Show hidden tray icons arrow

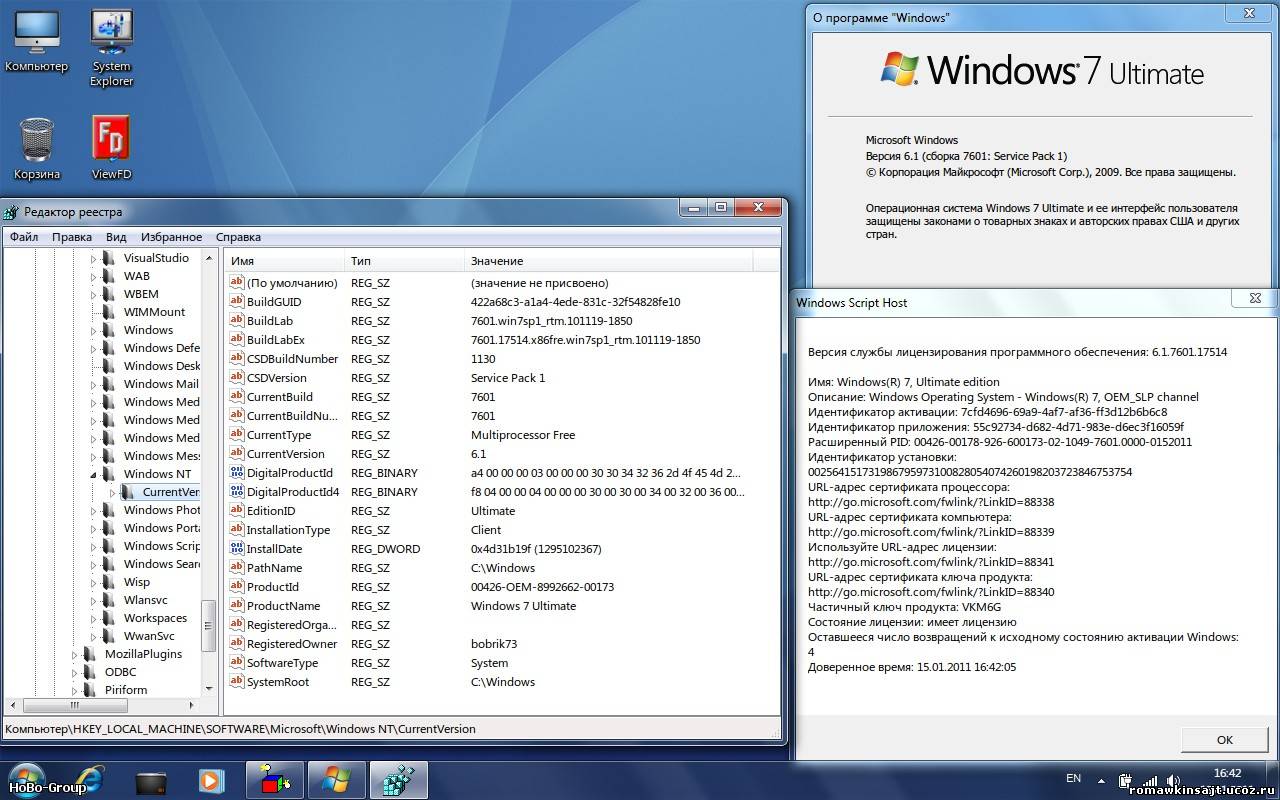1102,780
